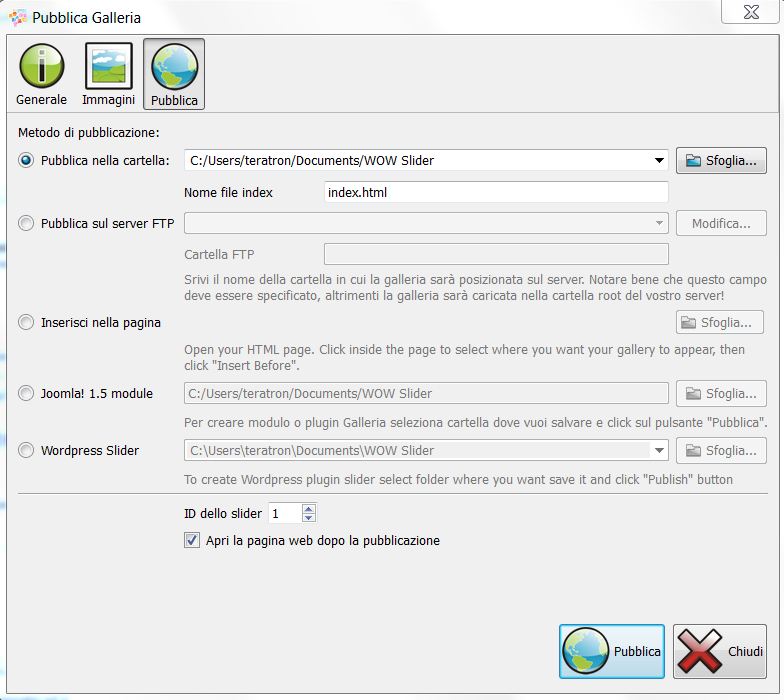Decrease the ID dello slider value
The image size is (784, 700).
click(x=308, y=518)
